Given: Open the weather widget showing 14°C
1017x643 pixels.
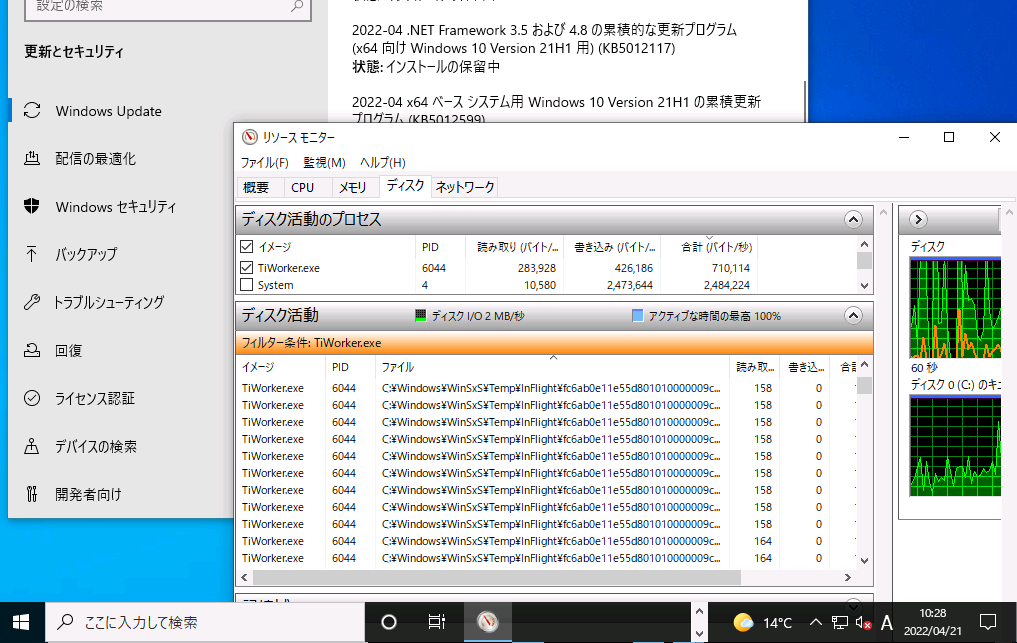Looking at the screenshot, I should pos(762,623).
